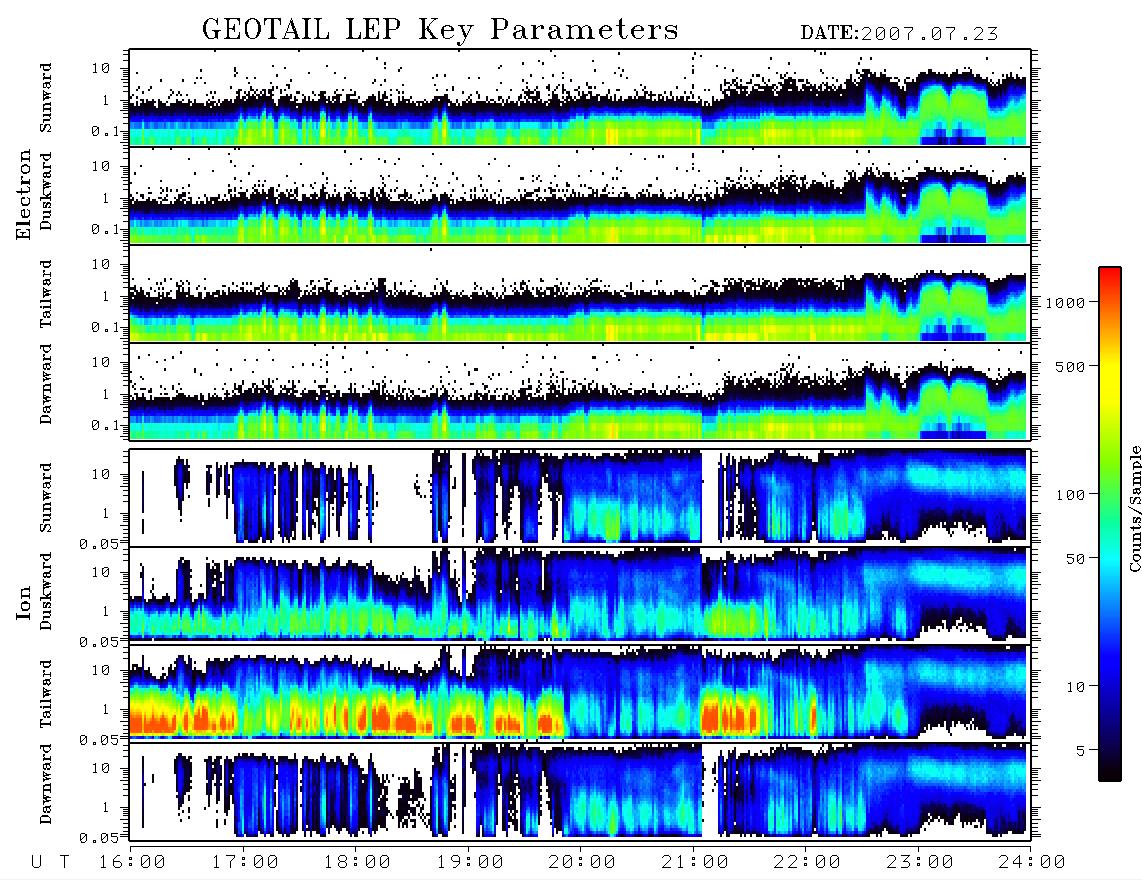
Task: Click the Electron Sunward spectrogram panel
Action: 580,98
